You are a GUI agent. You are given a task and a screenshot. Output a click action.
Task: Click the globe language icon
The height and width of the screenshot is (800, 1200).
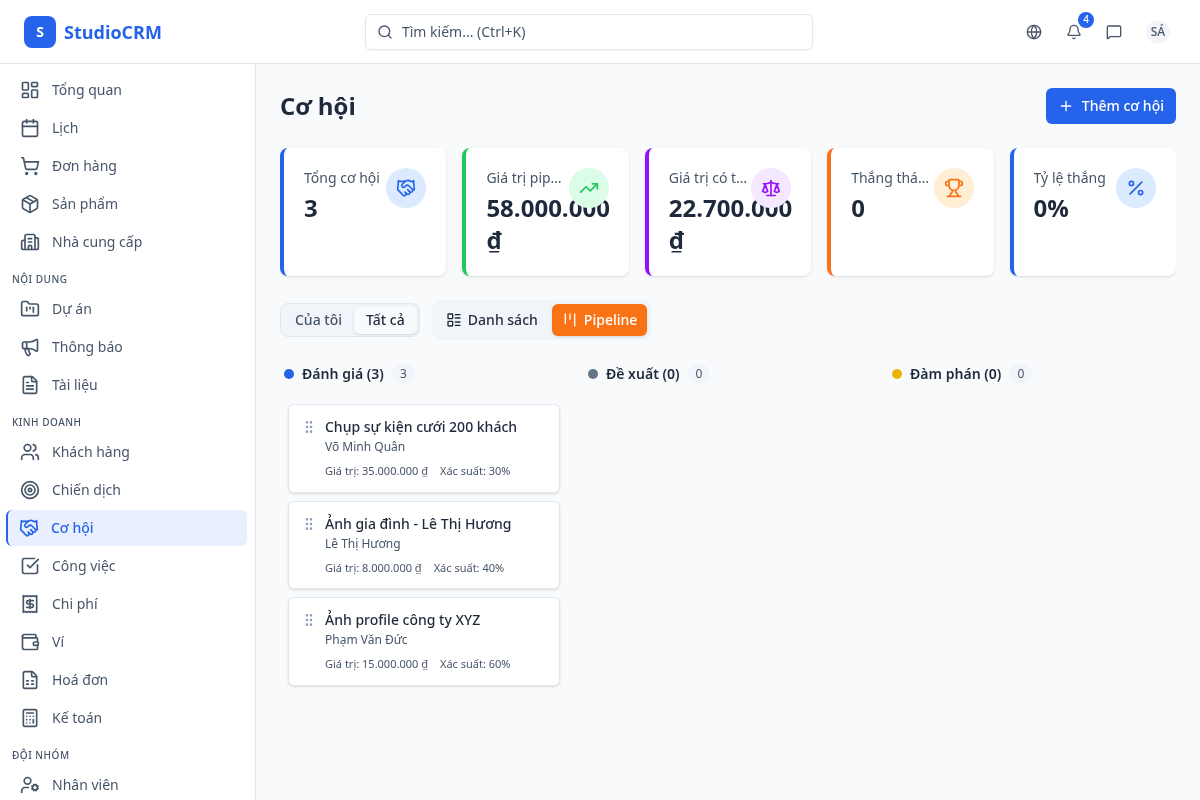coord(1033,32)
